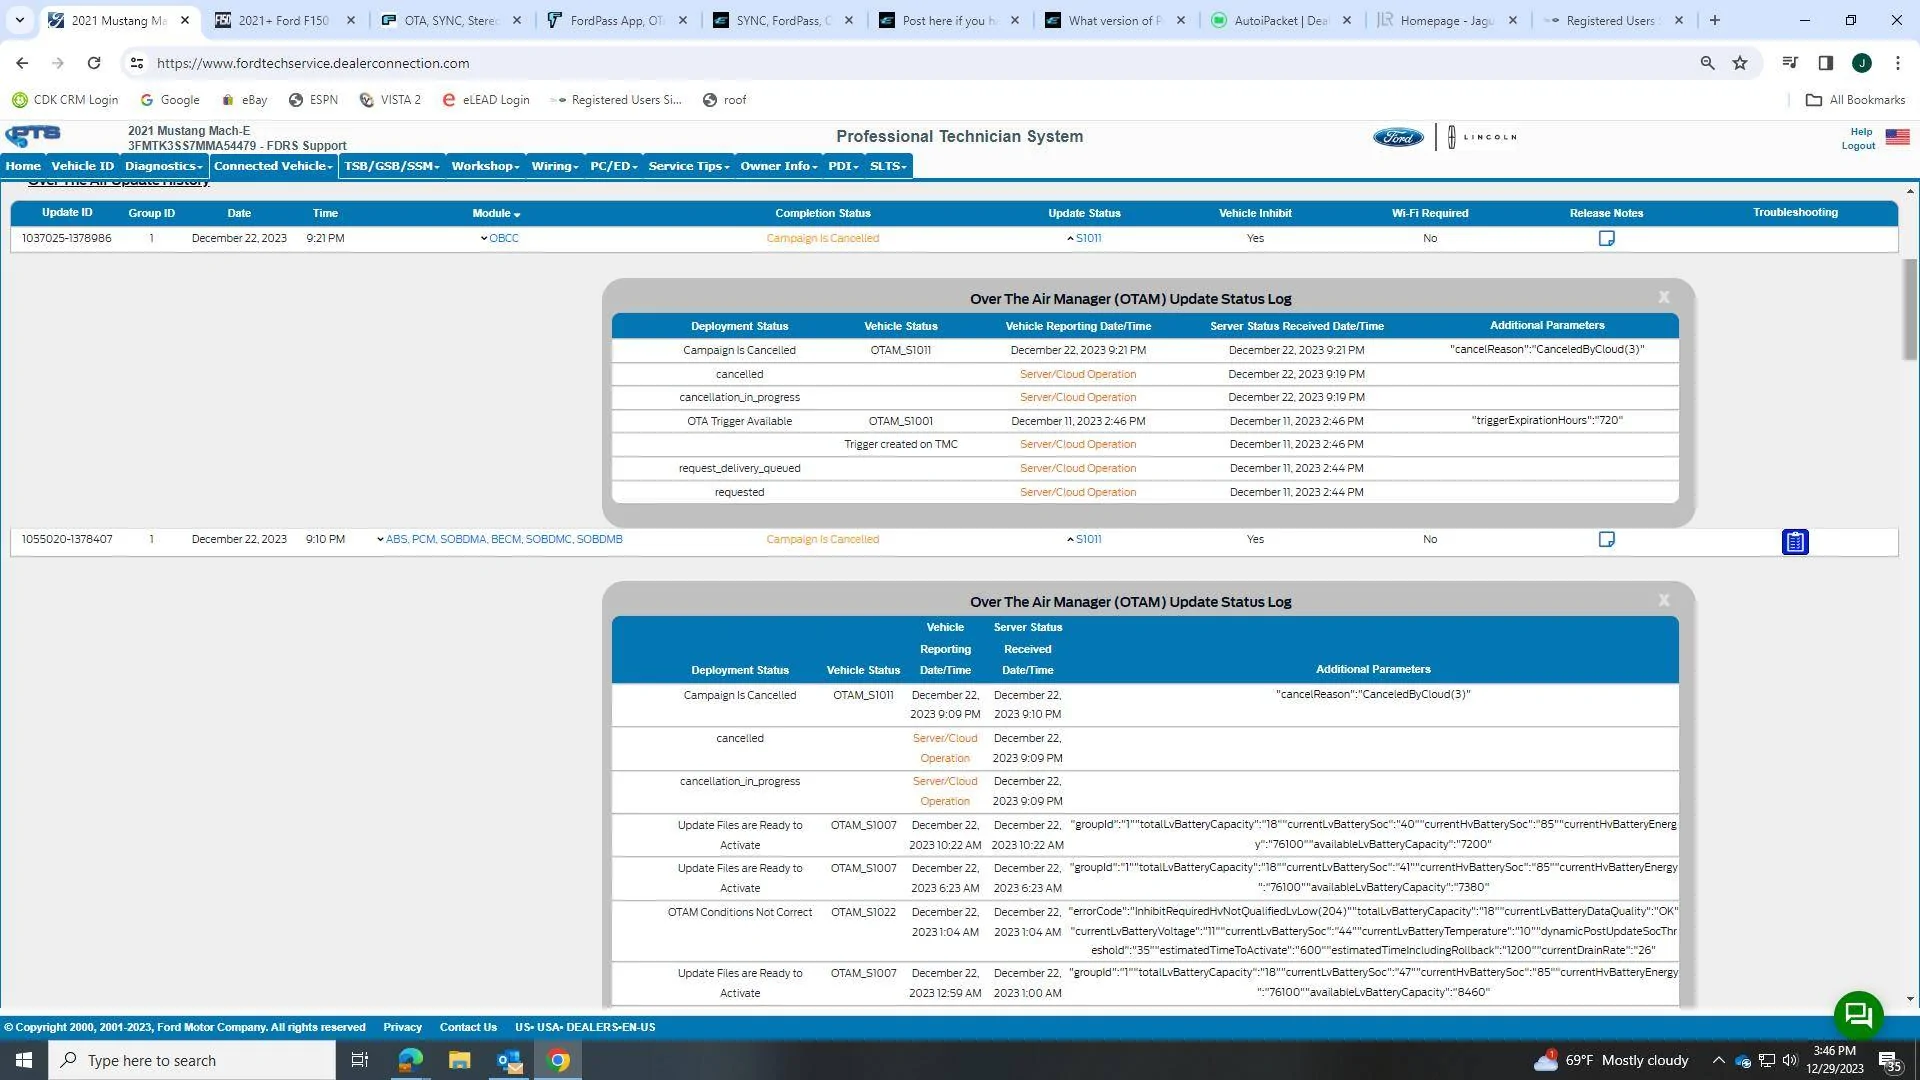
Task: Open release notes for ABS, PCM update row
Action: pyautogui.click(x=1606, y=539)
